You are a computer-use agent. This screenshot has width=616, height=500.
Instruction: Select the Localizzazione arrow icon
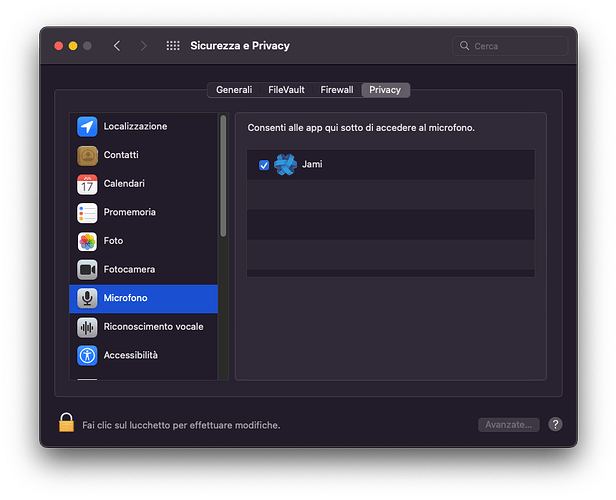pos(87,127)
